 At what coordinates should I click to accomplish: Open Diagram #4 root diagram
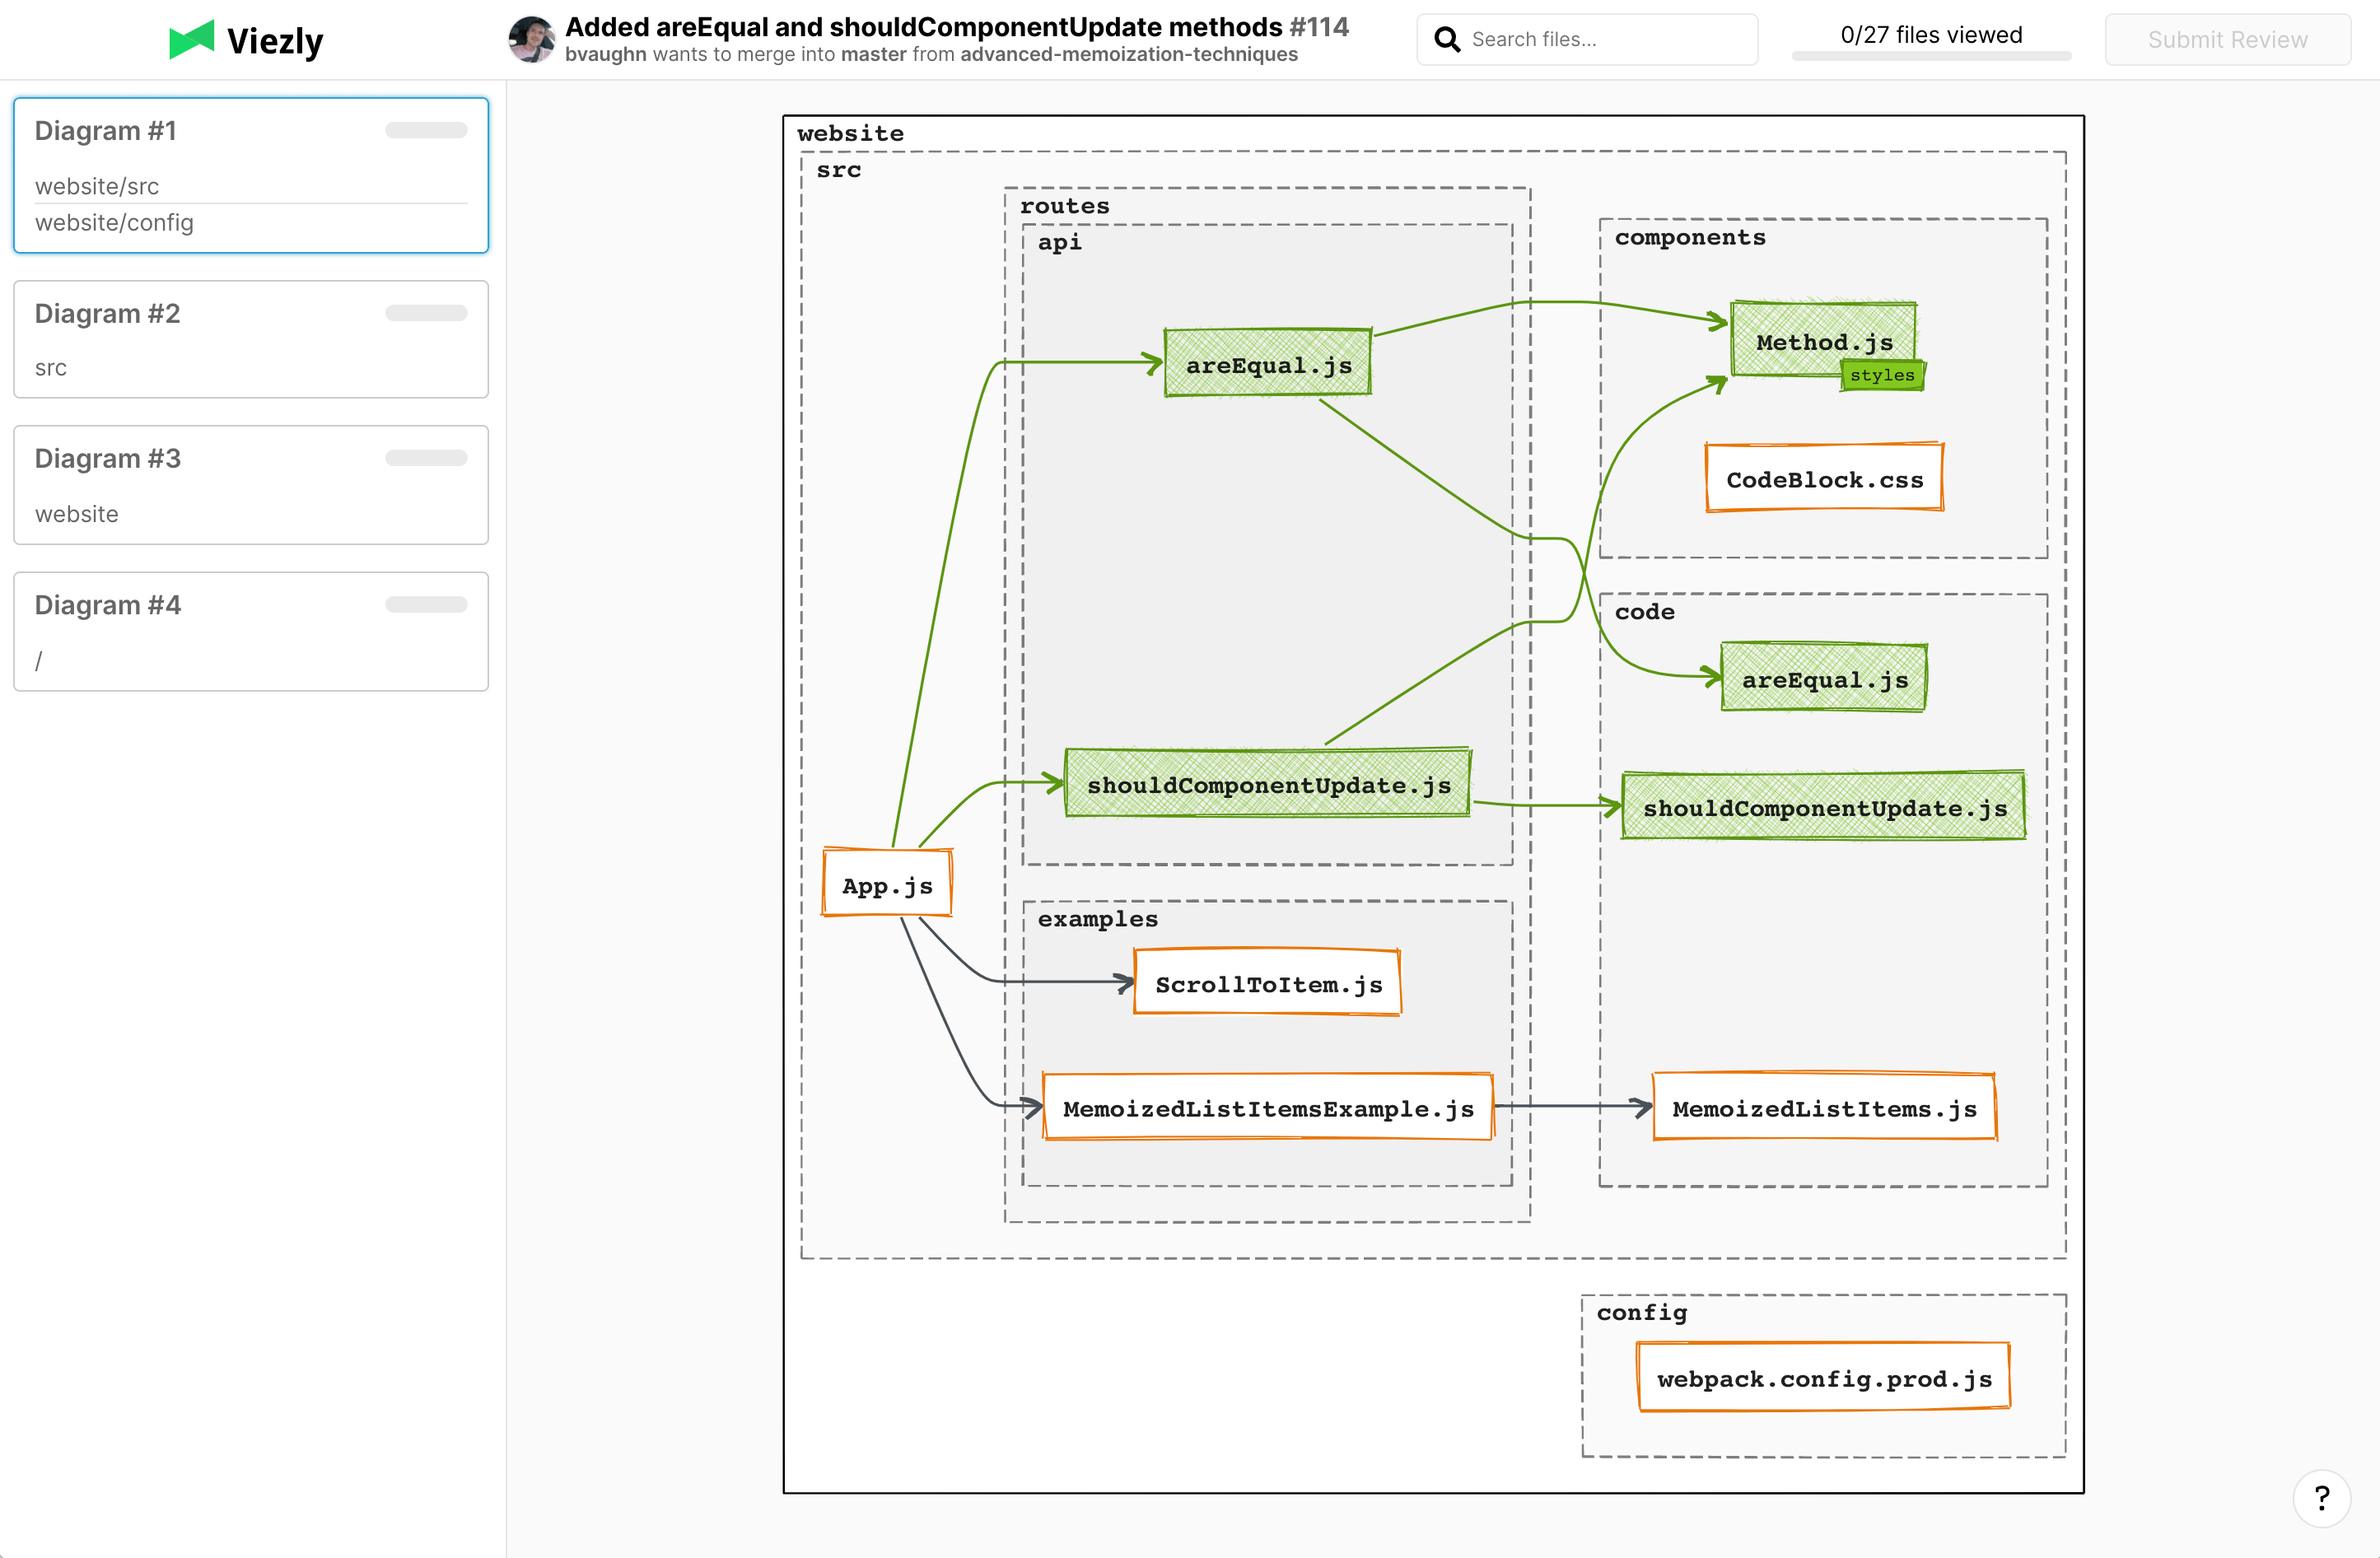(250, 631)
